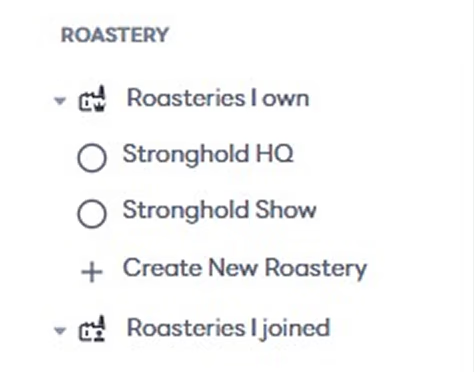Tap the plus sign before Create New Roastery
This screenshot has height=372, width=474.
pos(92,272)
